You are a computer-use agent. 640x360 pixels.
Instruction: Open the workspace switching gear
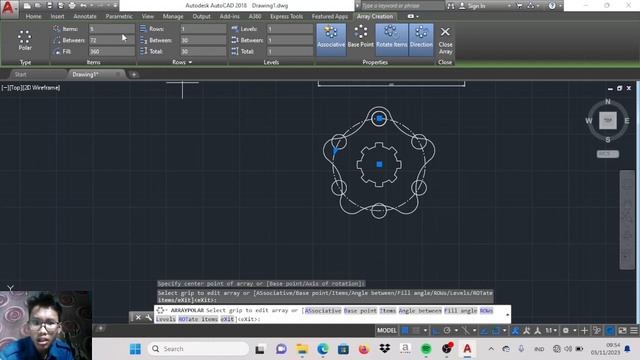565,330
